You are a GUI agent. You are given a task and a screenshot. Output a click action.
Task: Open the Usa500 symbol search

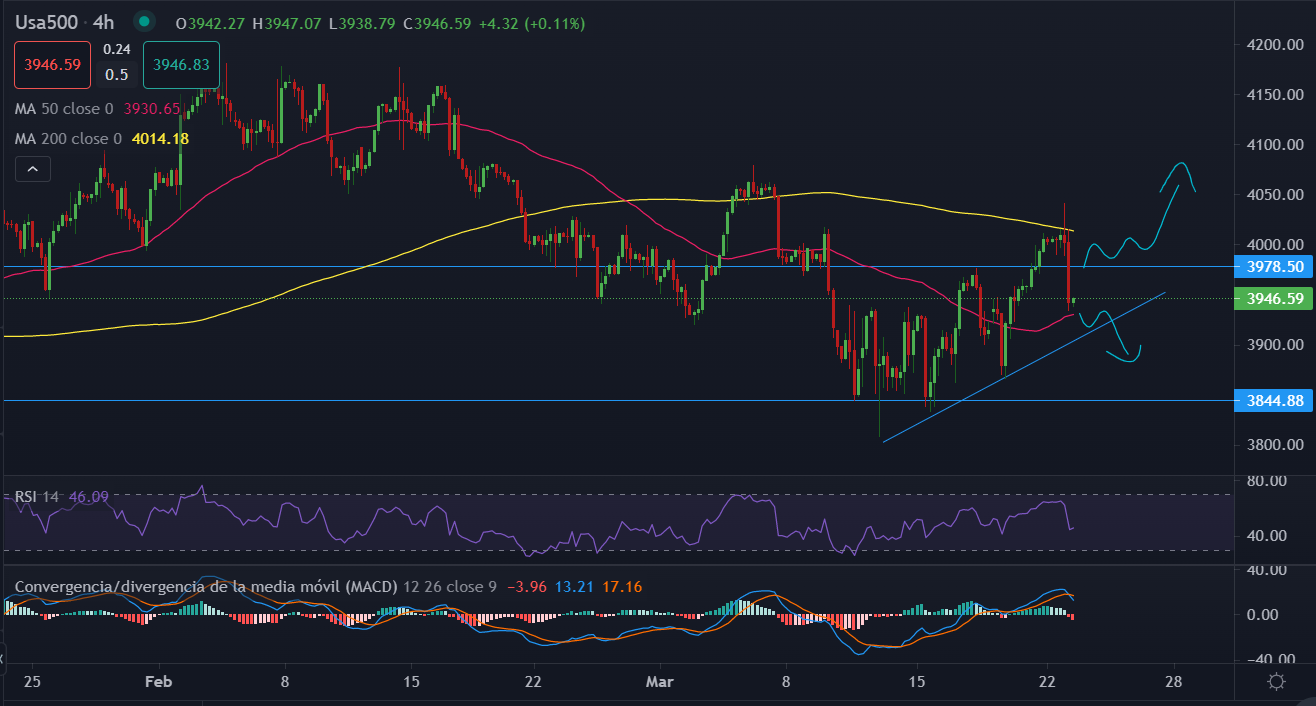pyautogui.click(x=46, y=22)
